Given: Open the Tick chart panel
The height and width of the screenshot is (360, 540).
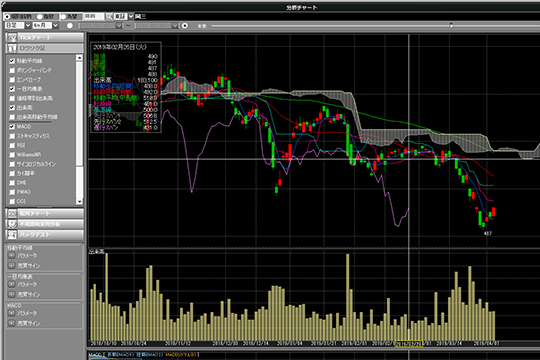Looking at the screenshot, I should point(45,37).
